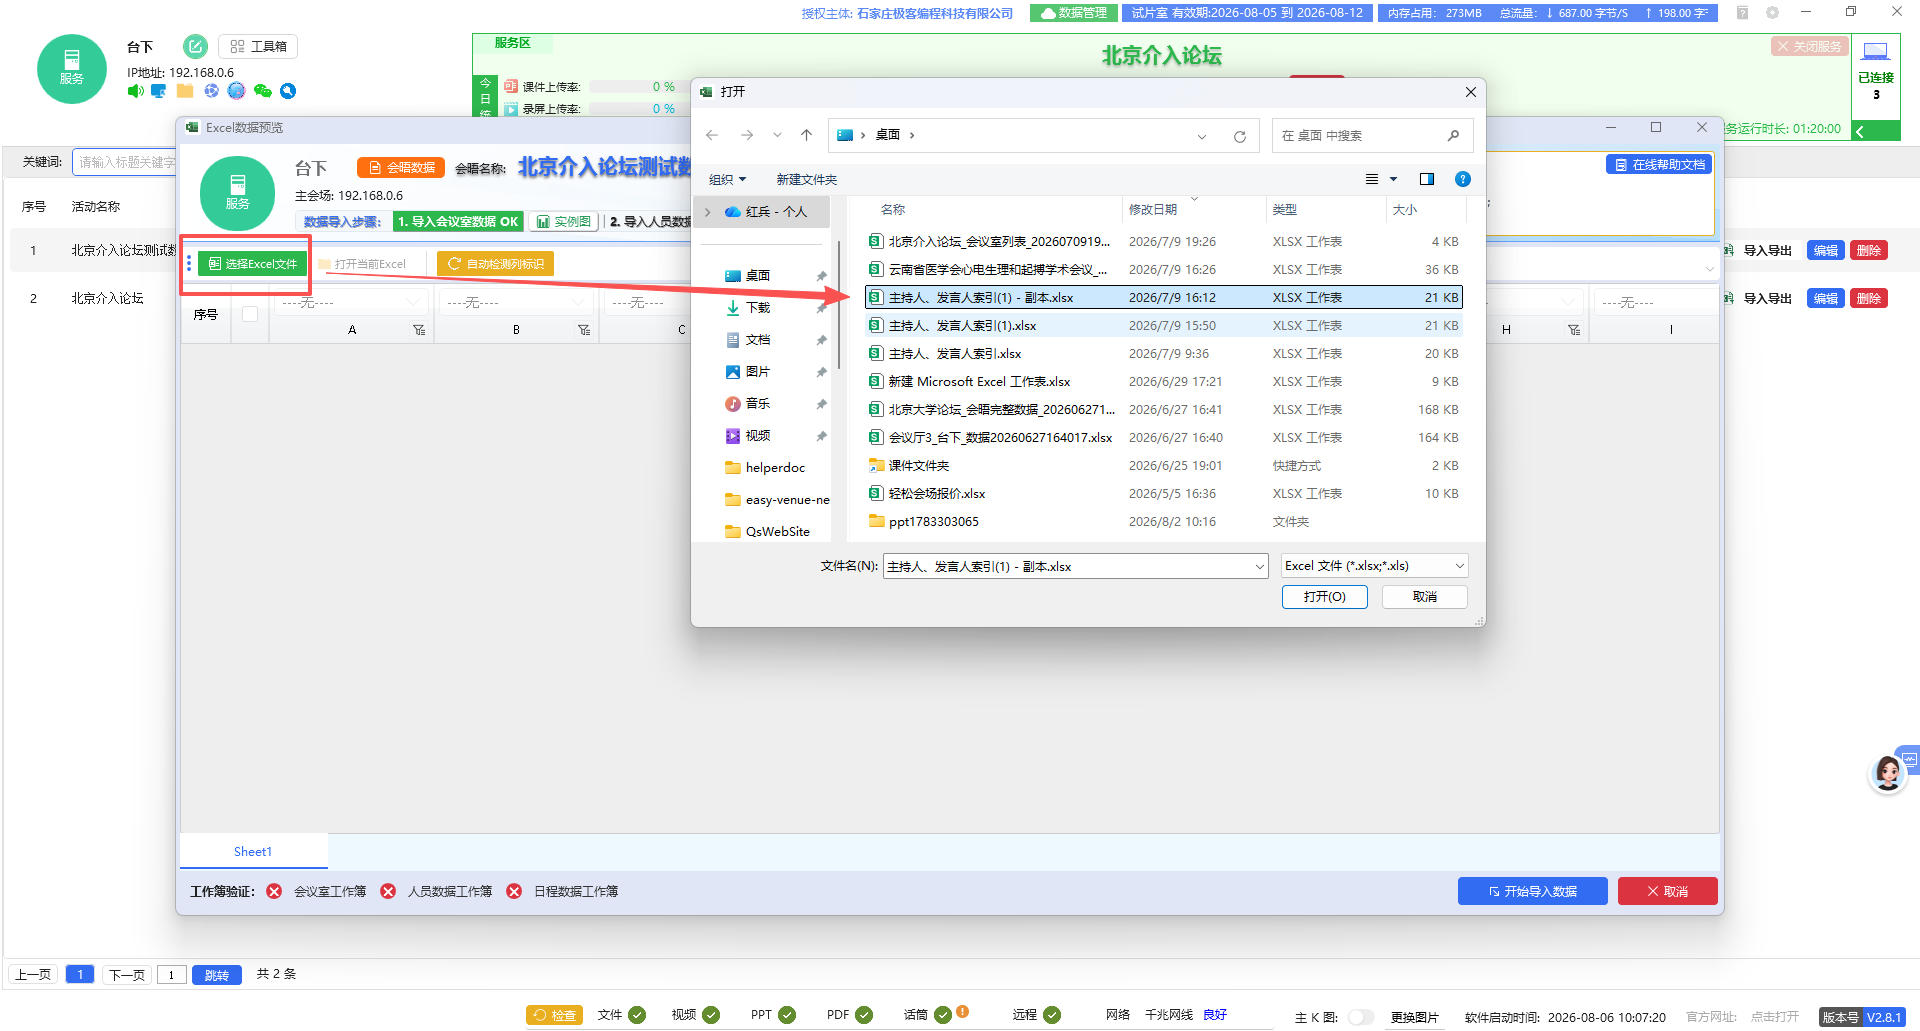The width and height of the screenshot is (1920, 1031).
Task: Open the view options dropdown arrow
Action: tap(1393, 179)
